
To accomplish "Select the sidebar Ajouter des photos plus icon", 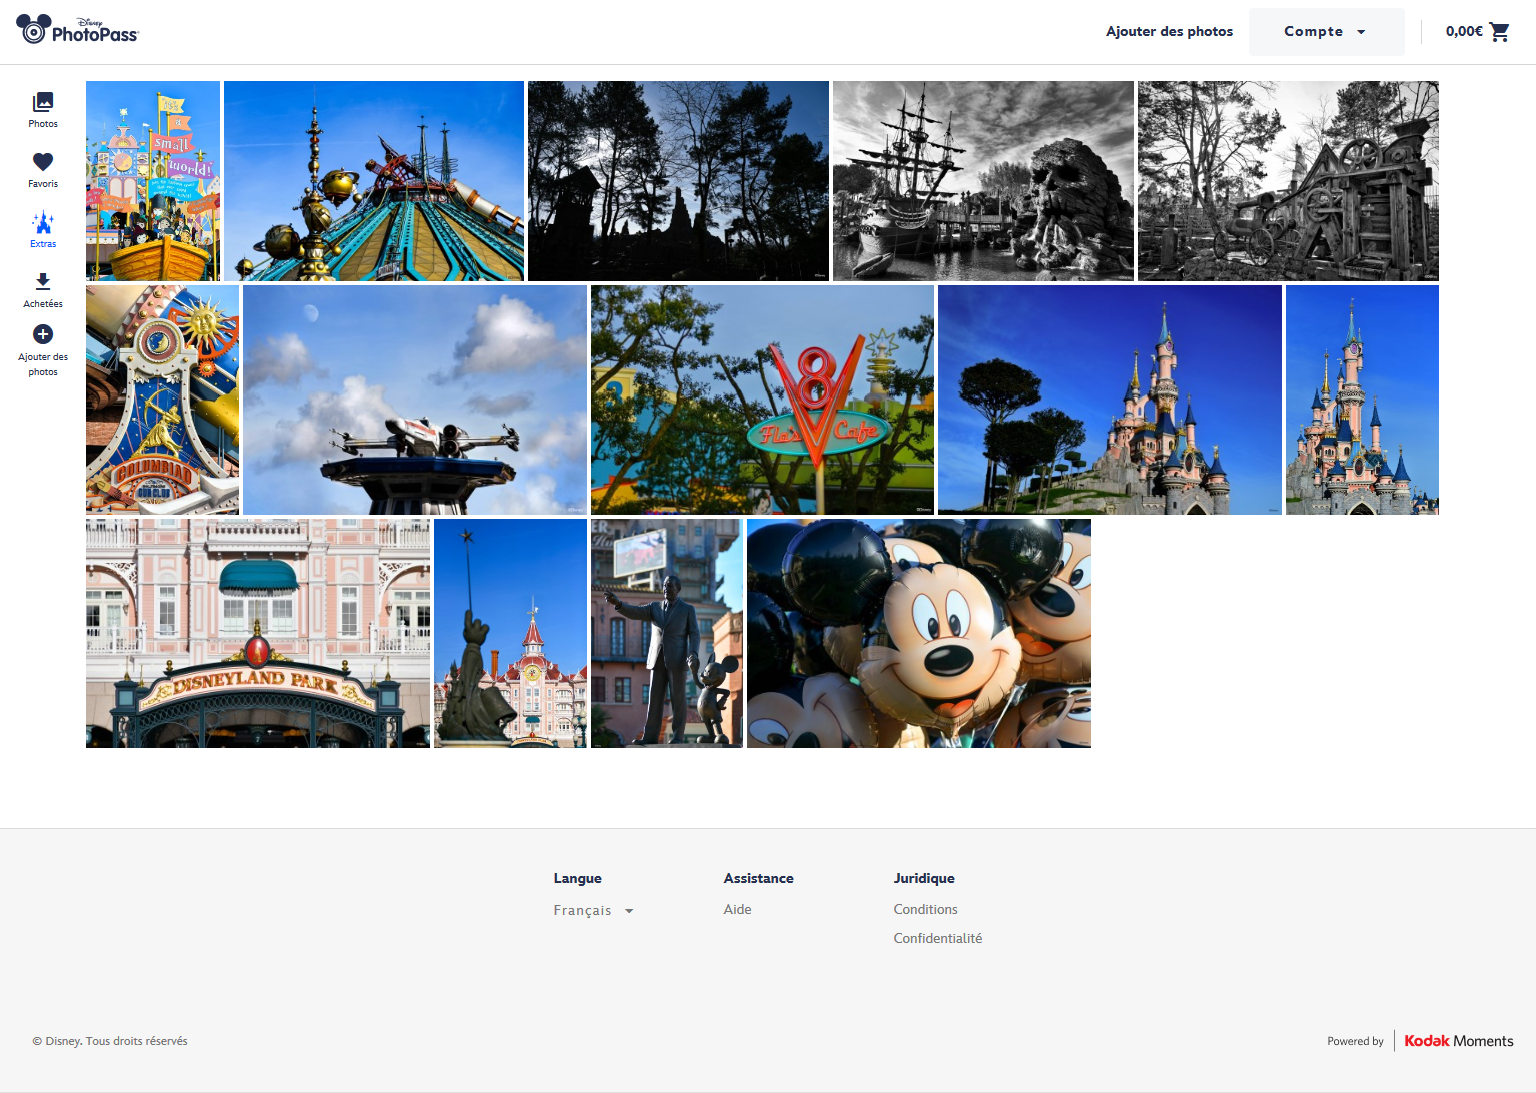I will [x=43, y=350].
